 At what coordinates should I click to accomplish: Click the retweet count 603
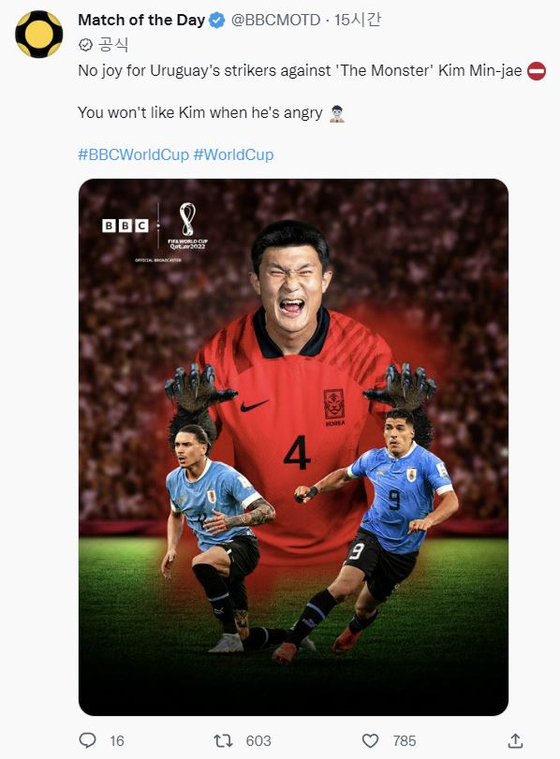tap(258, 741)
